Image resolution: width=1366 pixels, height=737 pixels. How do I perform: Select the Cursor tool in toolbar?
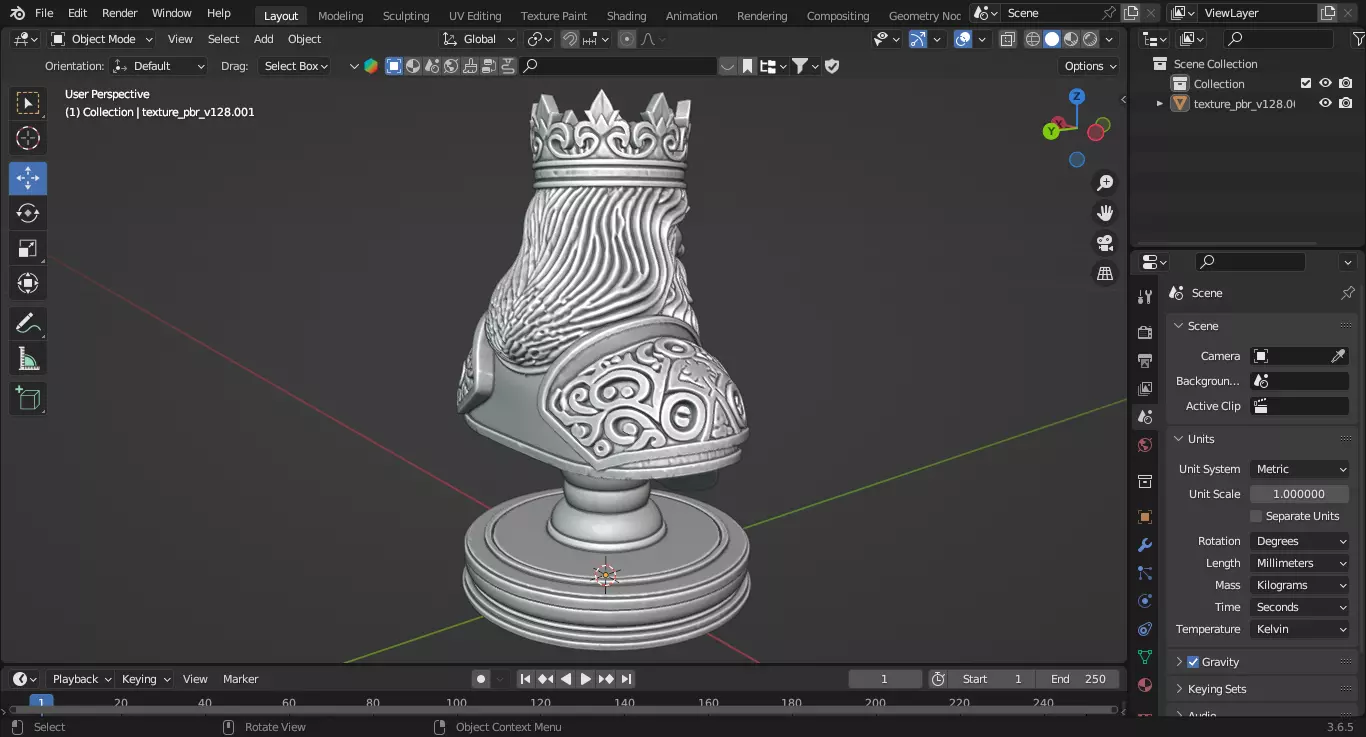point(28,138)
